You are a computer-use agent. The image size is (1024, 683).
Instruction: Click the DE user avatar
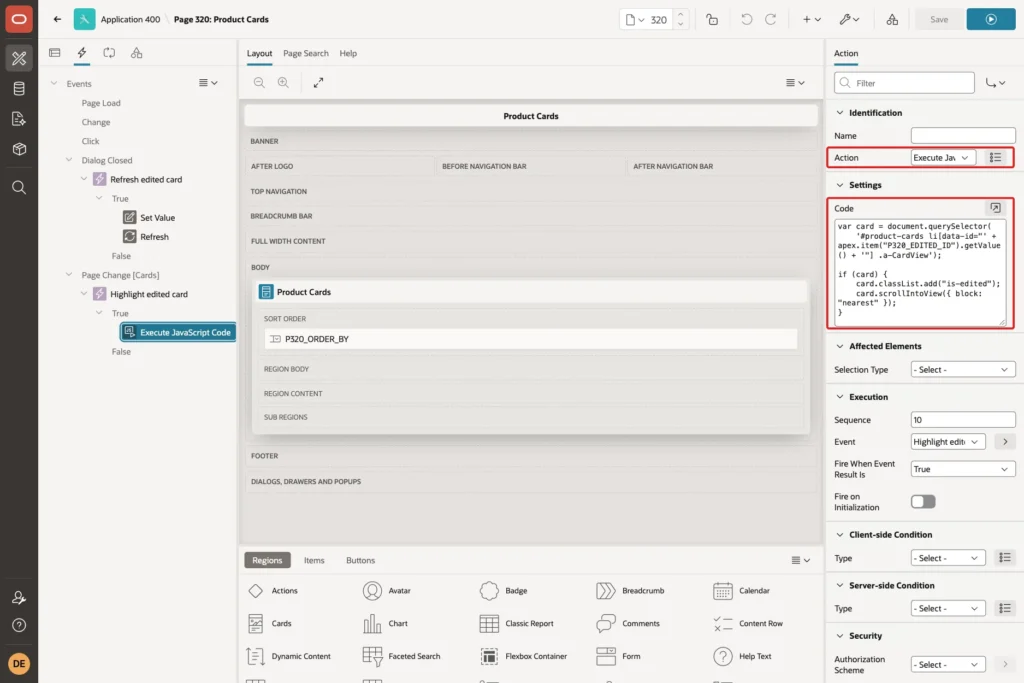tap(19, 663)
